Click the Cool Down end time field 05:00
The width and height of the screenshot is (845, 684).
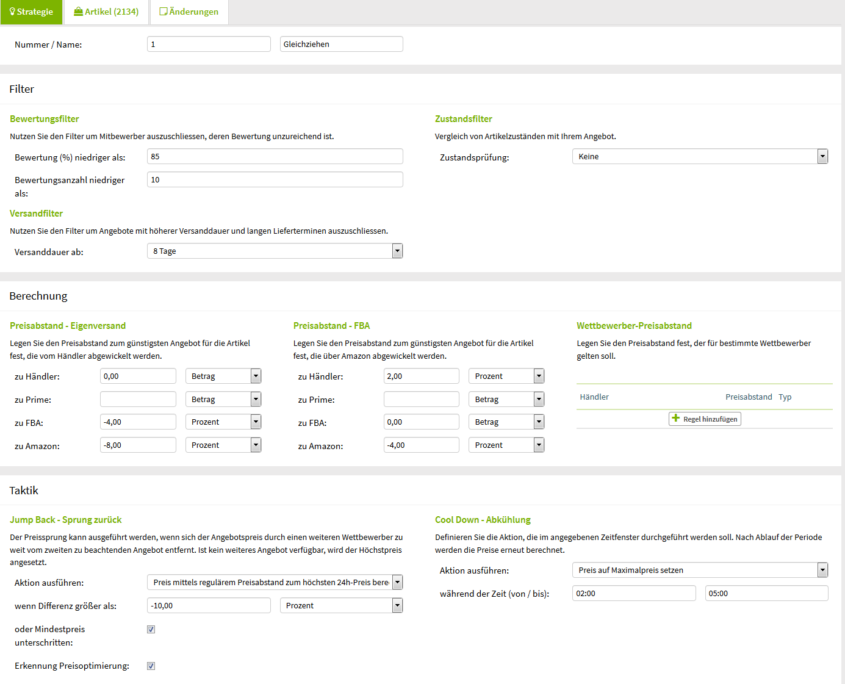point(766,593)
